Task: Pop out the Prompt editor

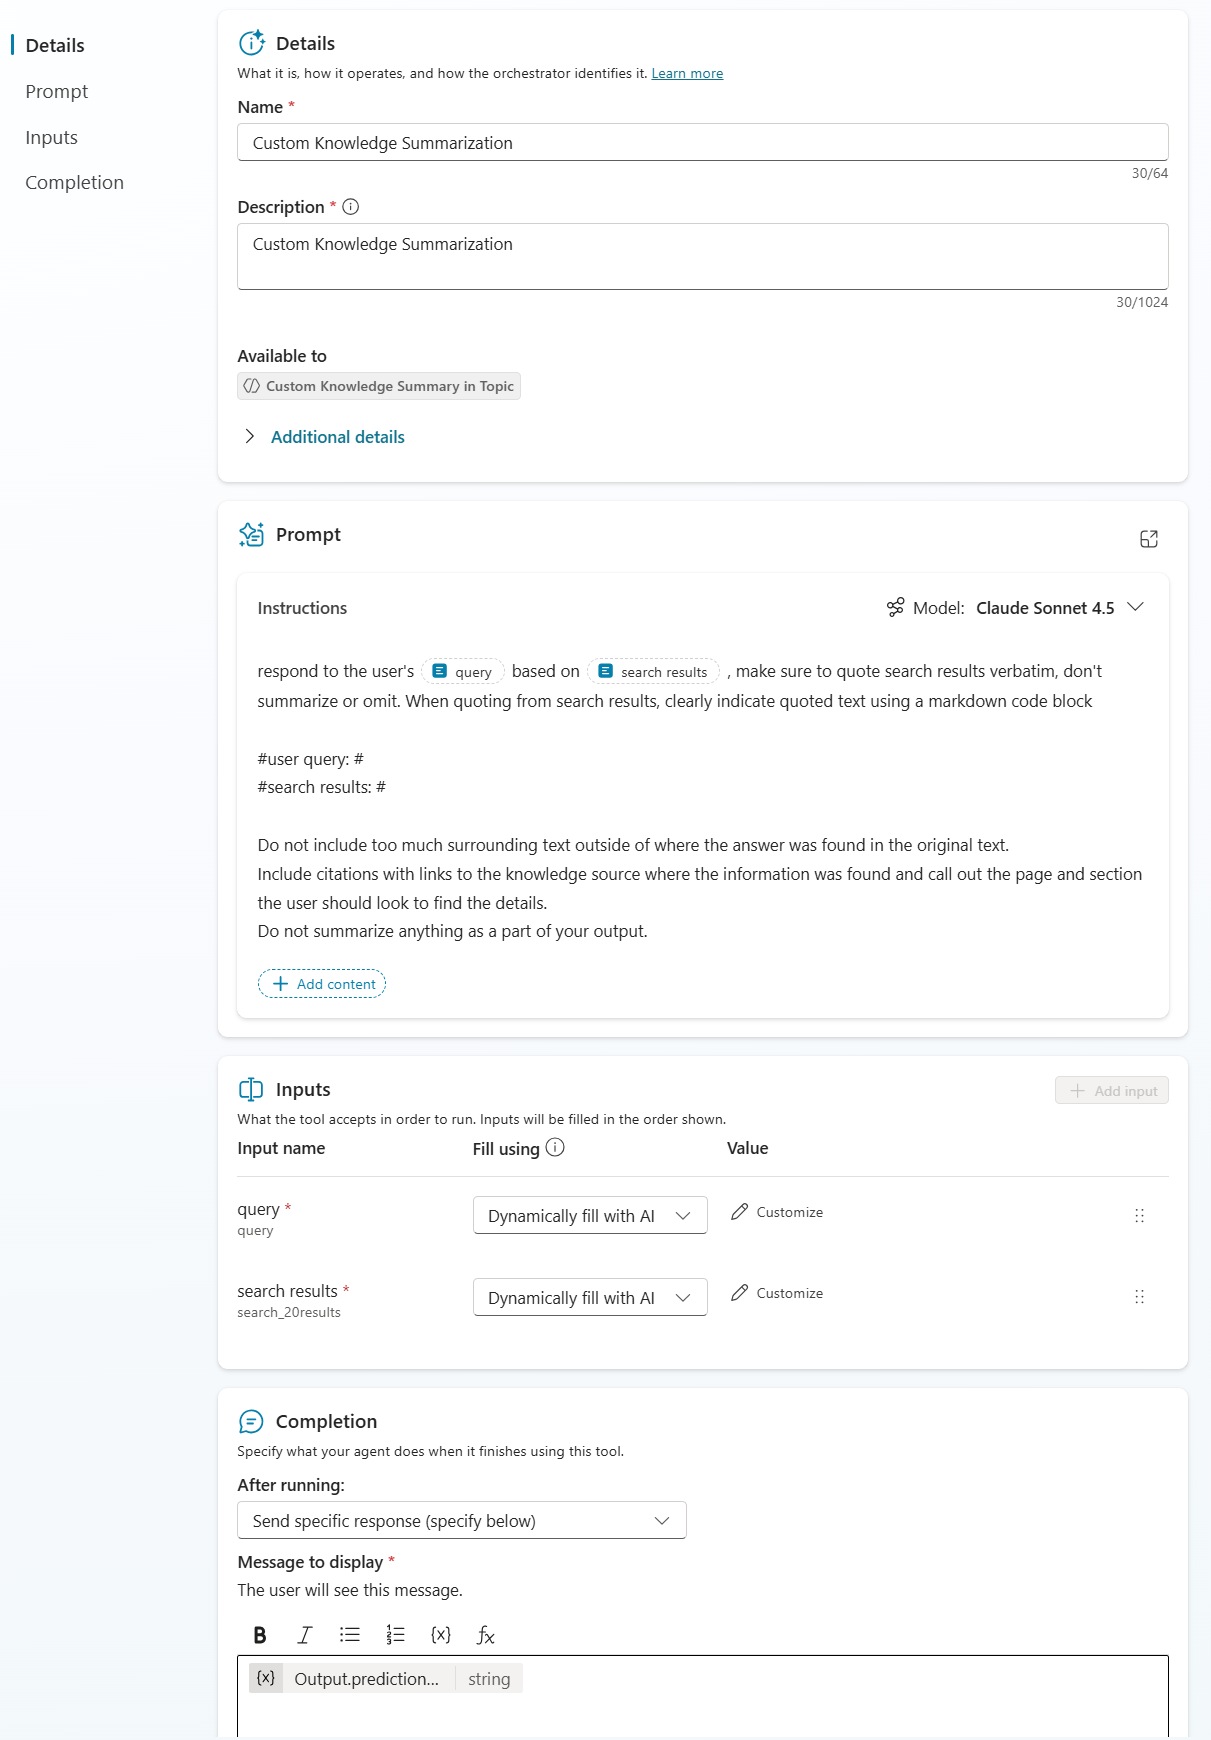Action: coord(1149,539)
